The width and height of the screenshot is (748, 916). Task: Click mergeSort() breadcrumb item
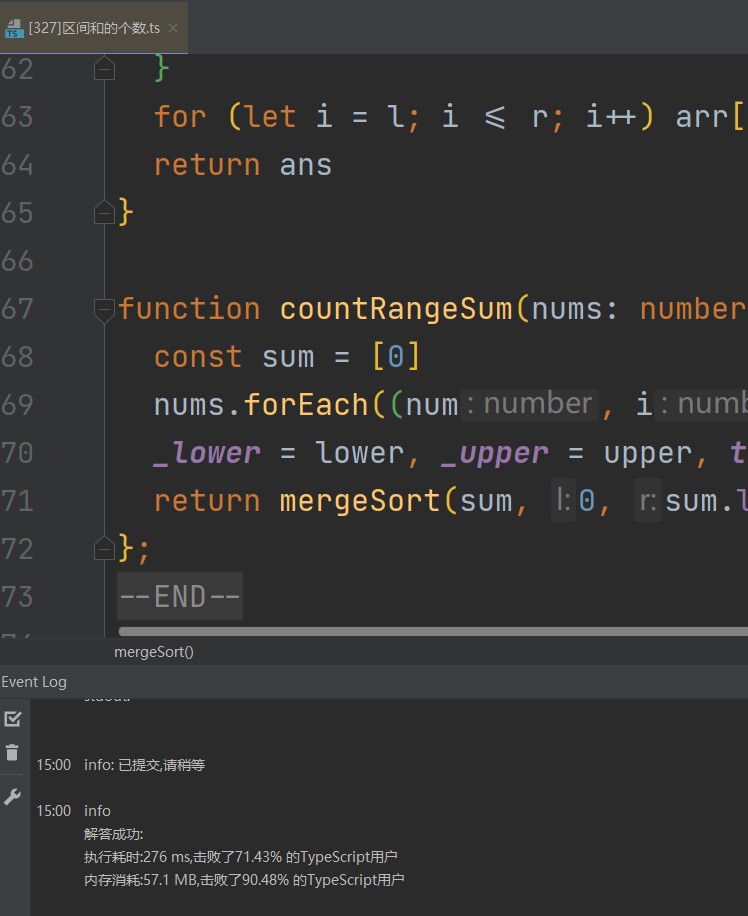point(154,652)
